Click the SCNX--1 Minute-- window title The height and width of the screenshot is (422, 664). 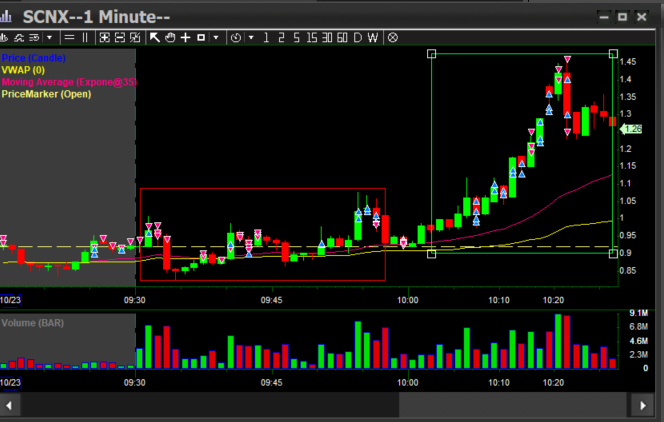coord(97,17)
